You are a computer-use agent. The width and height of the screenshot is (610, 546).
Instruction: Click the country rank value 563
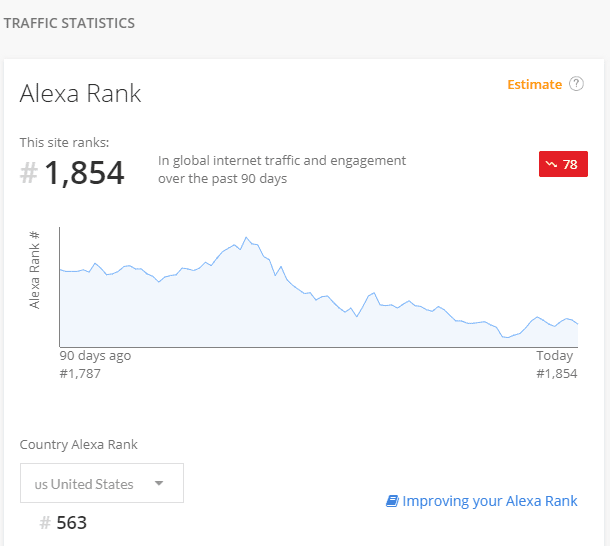71,522
